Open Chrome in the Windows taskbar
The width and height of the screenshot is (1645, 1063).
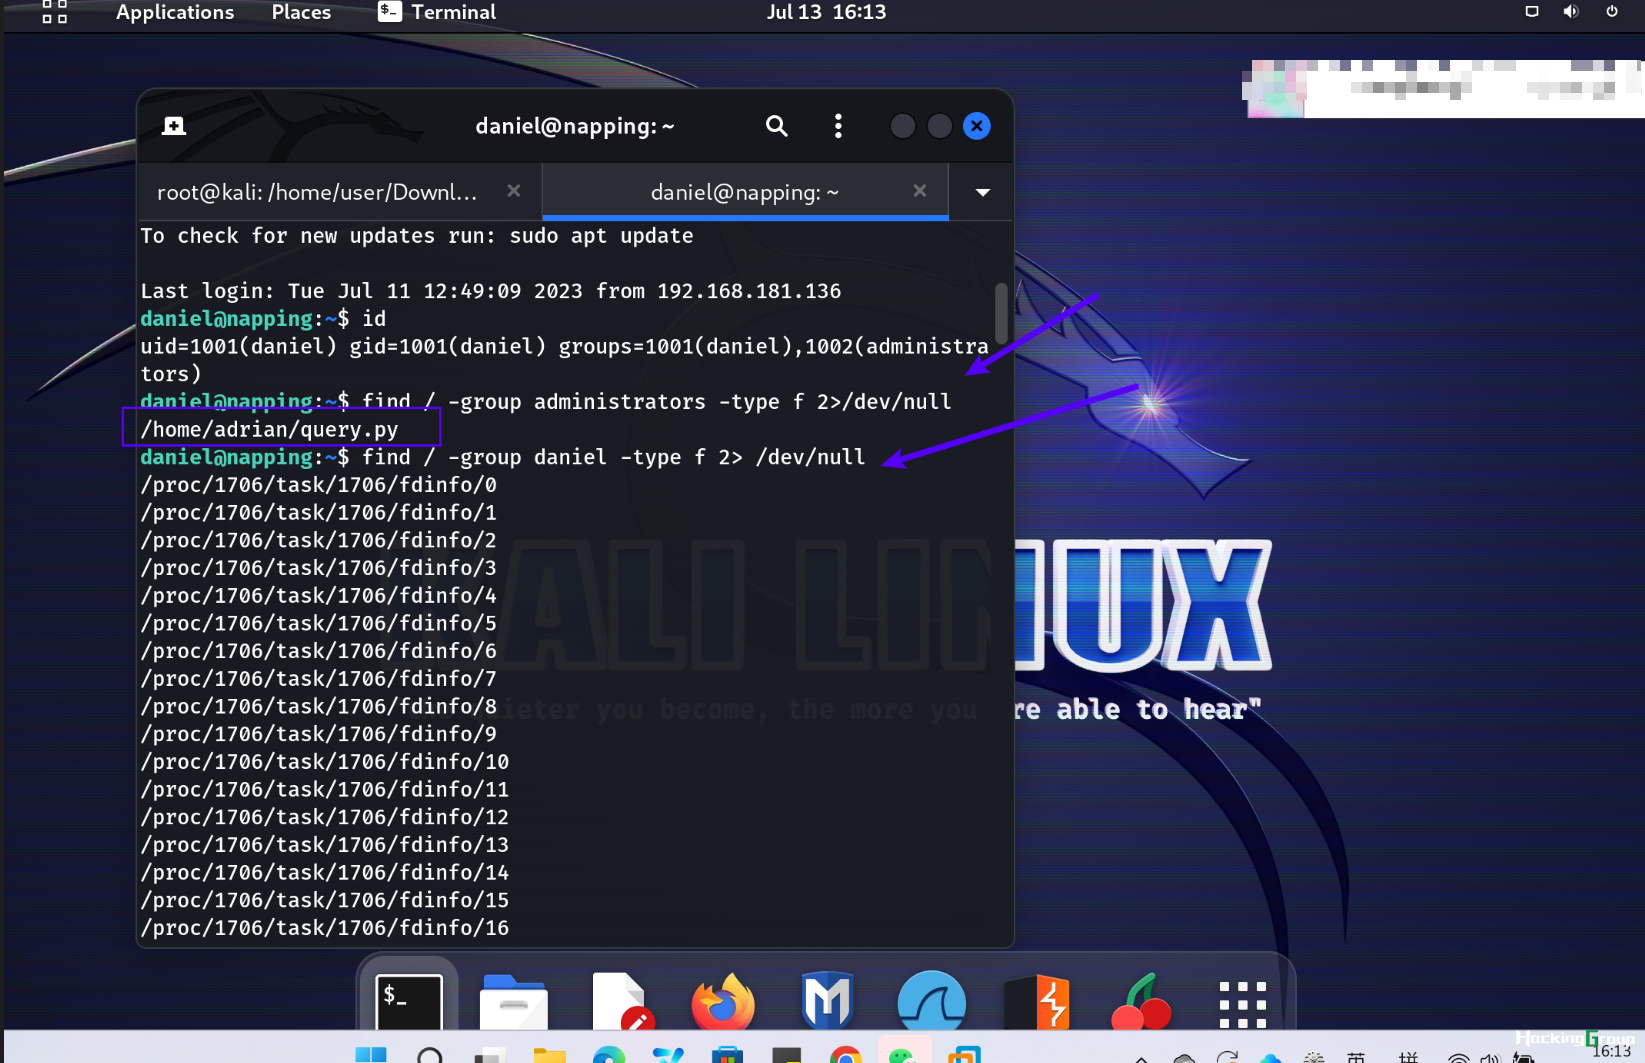846,1055
